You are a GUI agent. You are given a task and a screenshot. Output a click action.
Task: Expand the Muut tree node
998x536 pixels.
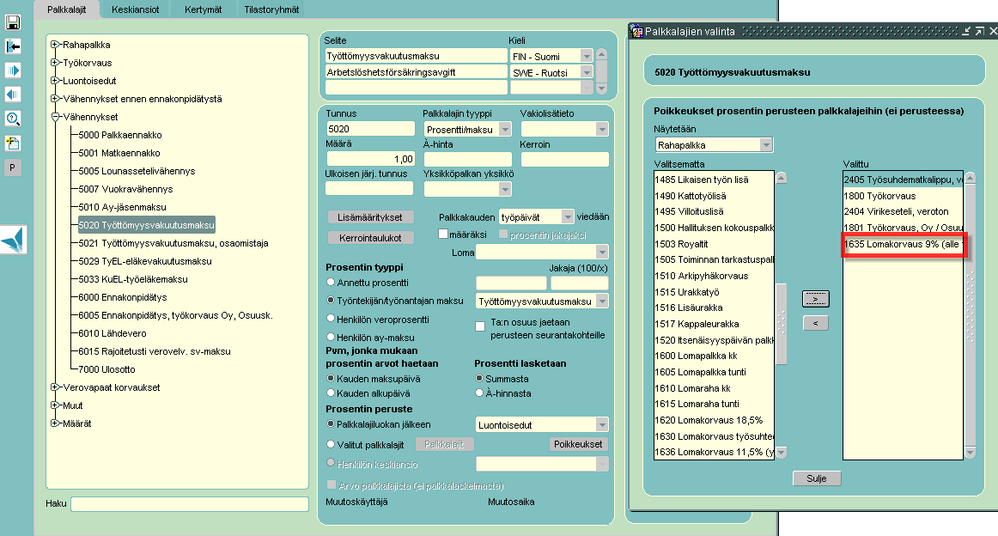coord(55,405)
